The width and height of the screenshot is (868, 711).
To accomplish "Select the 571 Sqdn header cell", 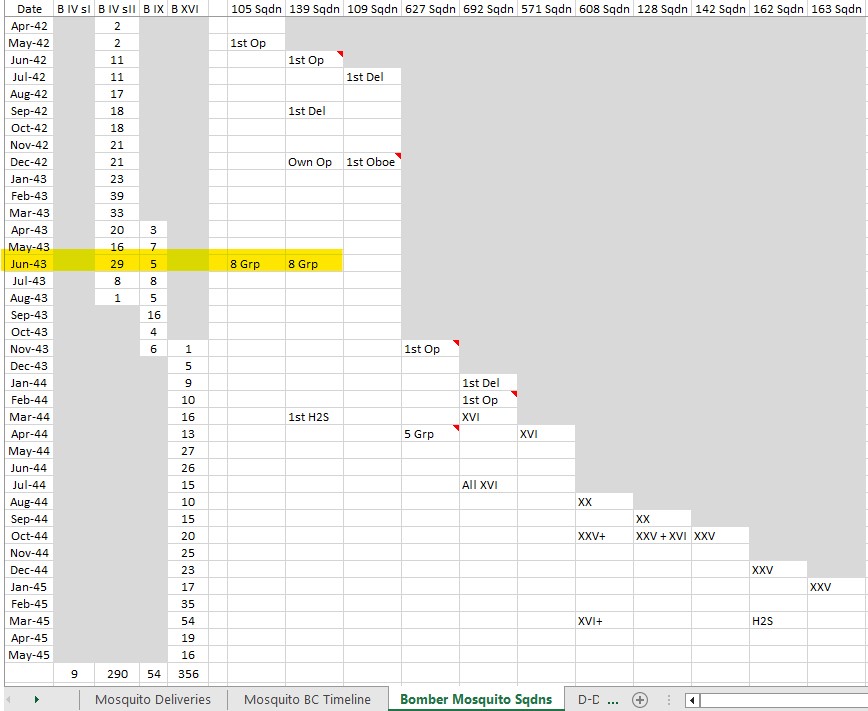I will [546, 9].
